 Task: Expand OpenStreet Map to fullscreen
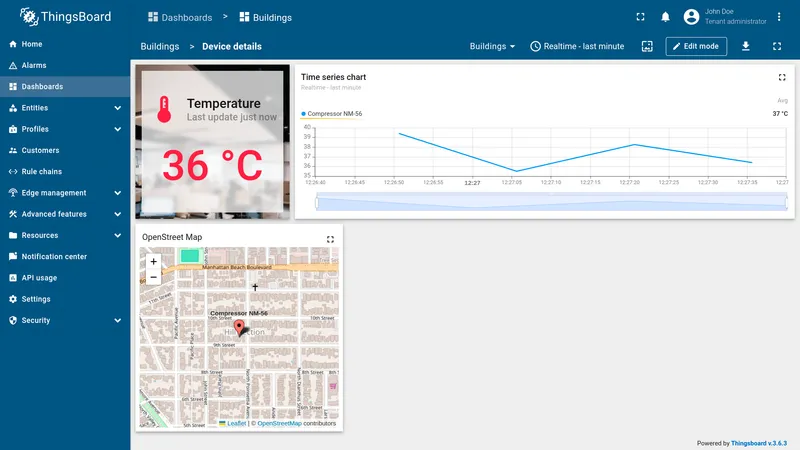(331, 239)
